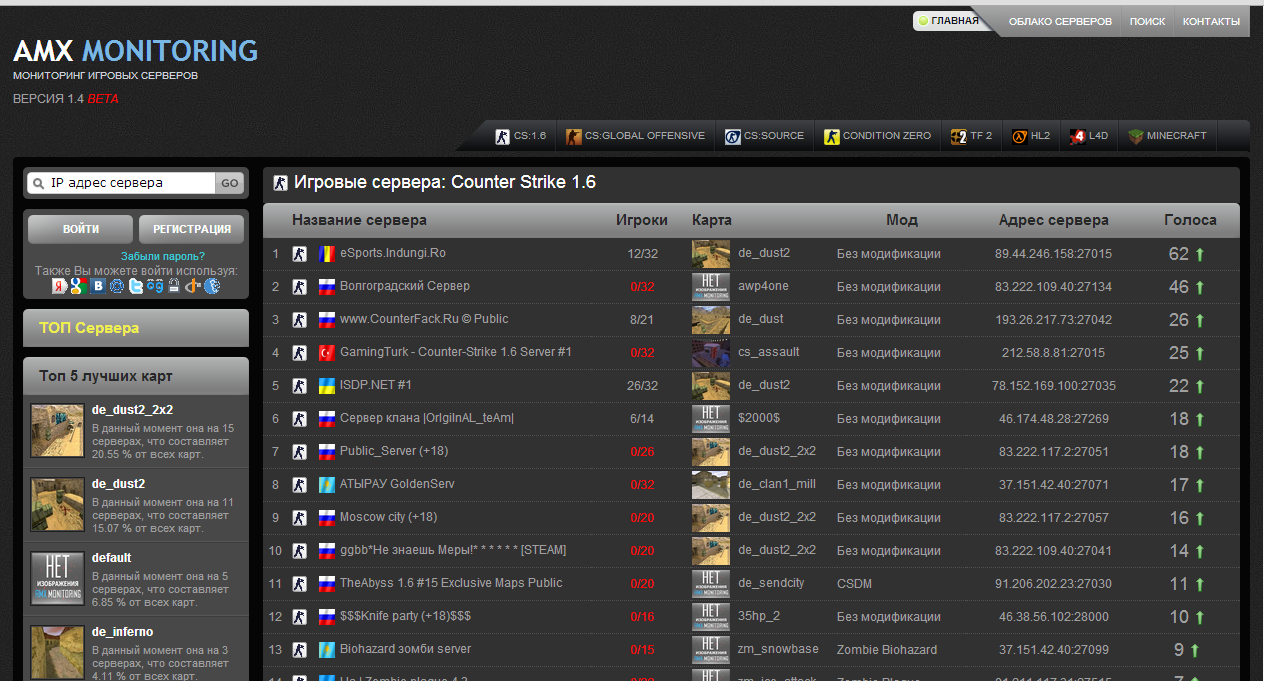
Task: Click the green arrow for Biohazard зомби server
Action: tap(1194, 651)
